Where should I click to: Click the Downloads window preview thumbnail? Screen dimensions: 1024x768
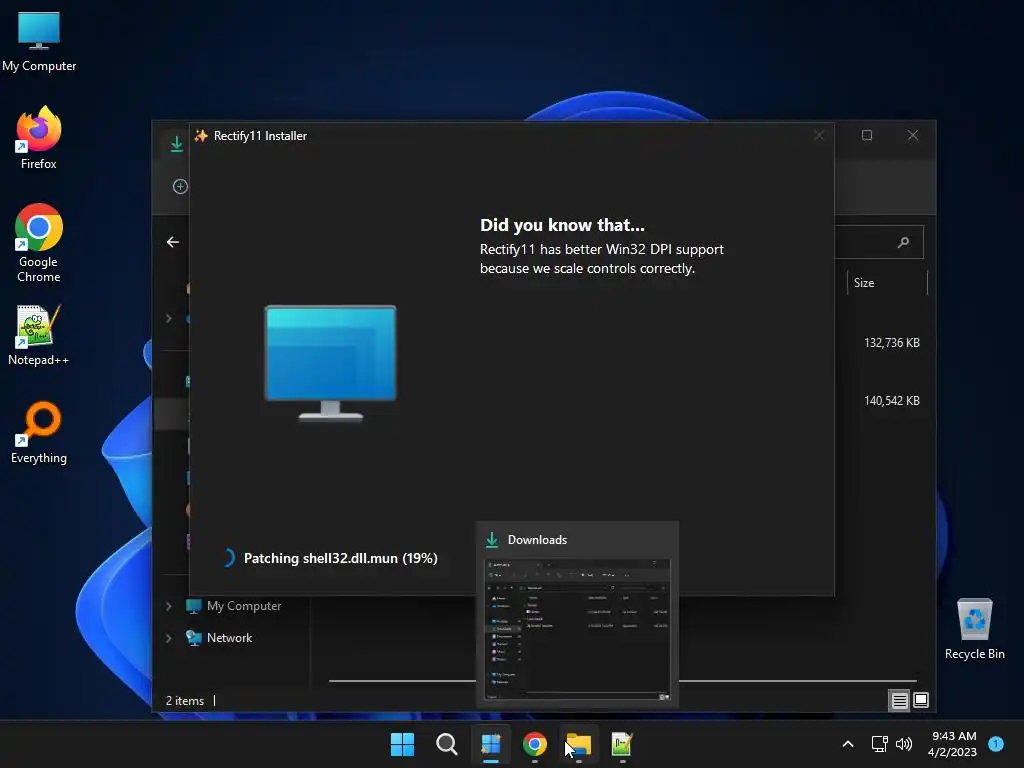click(577, 630)
